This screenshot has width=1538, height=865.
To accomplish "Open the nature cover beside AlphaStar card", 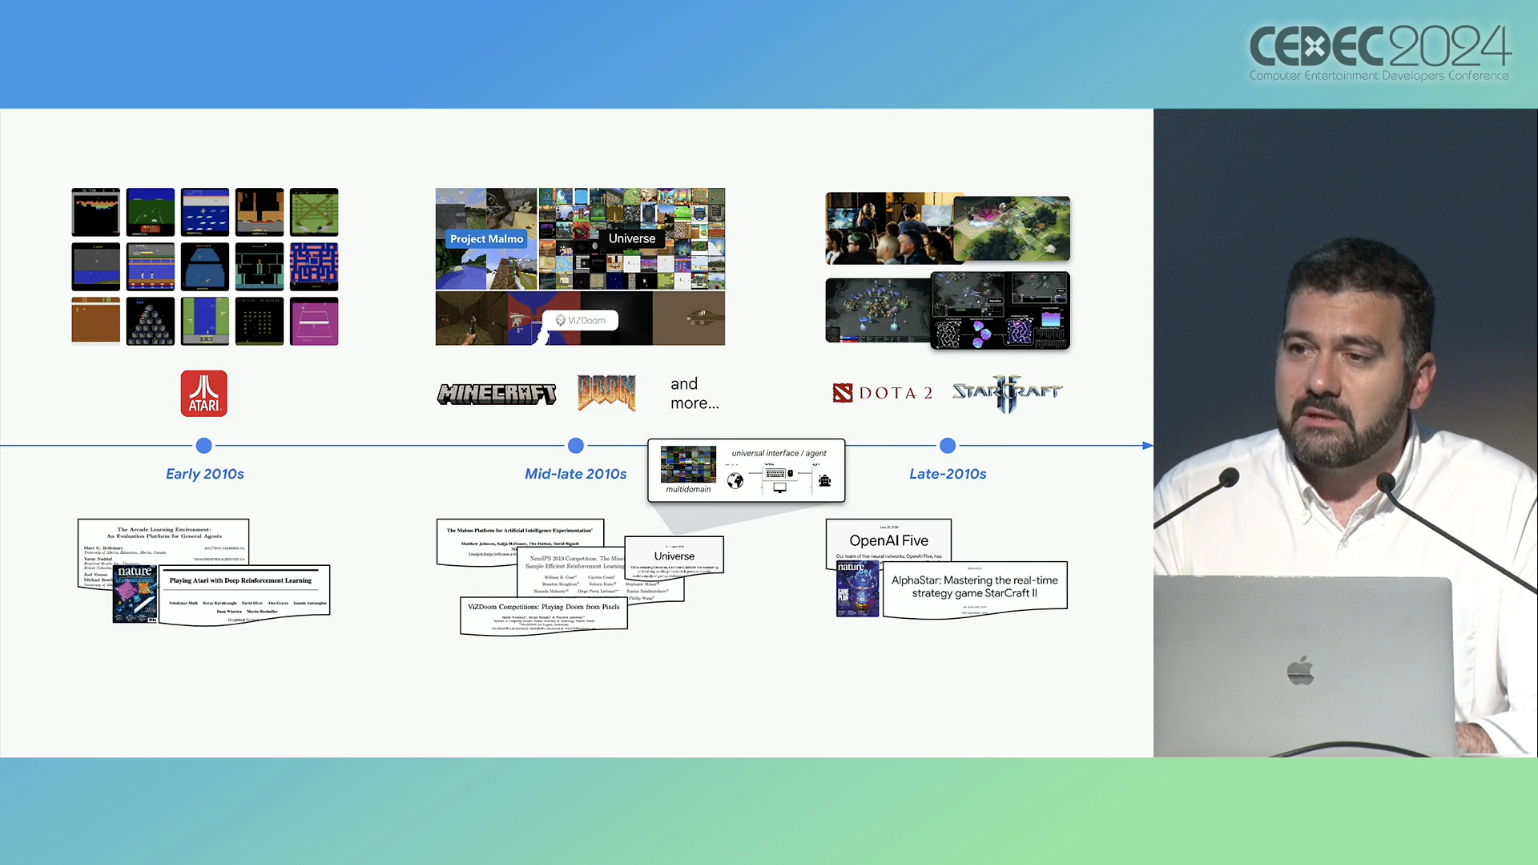I will coord(858,589).
